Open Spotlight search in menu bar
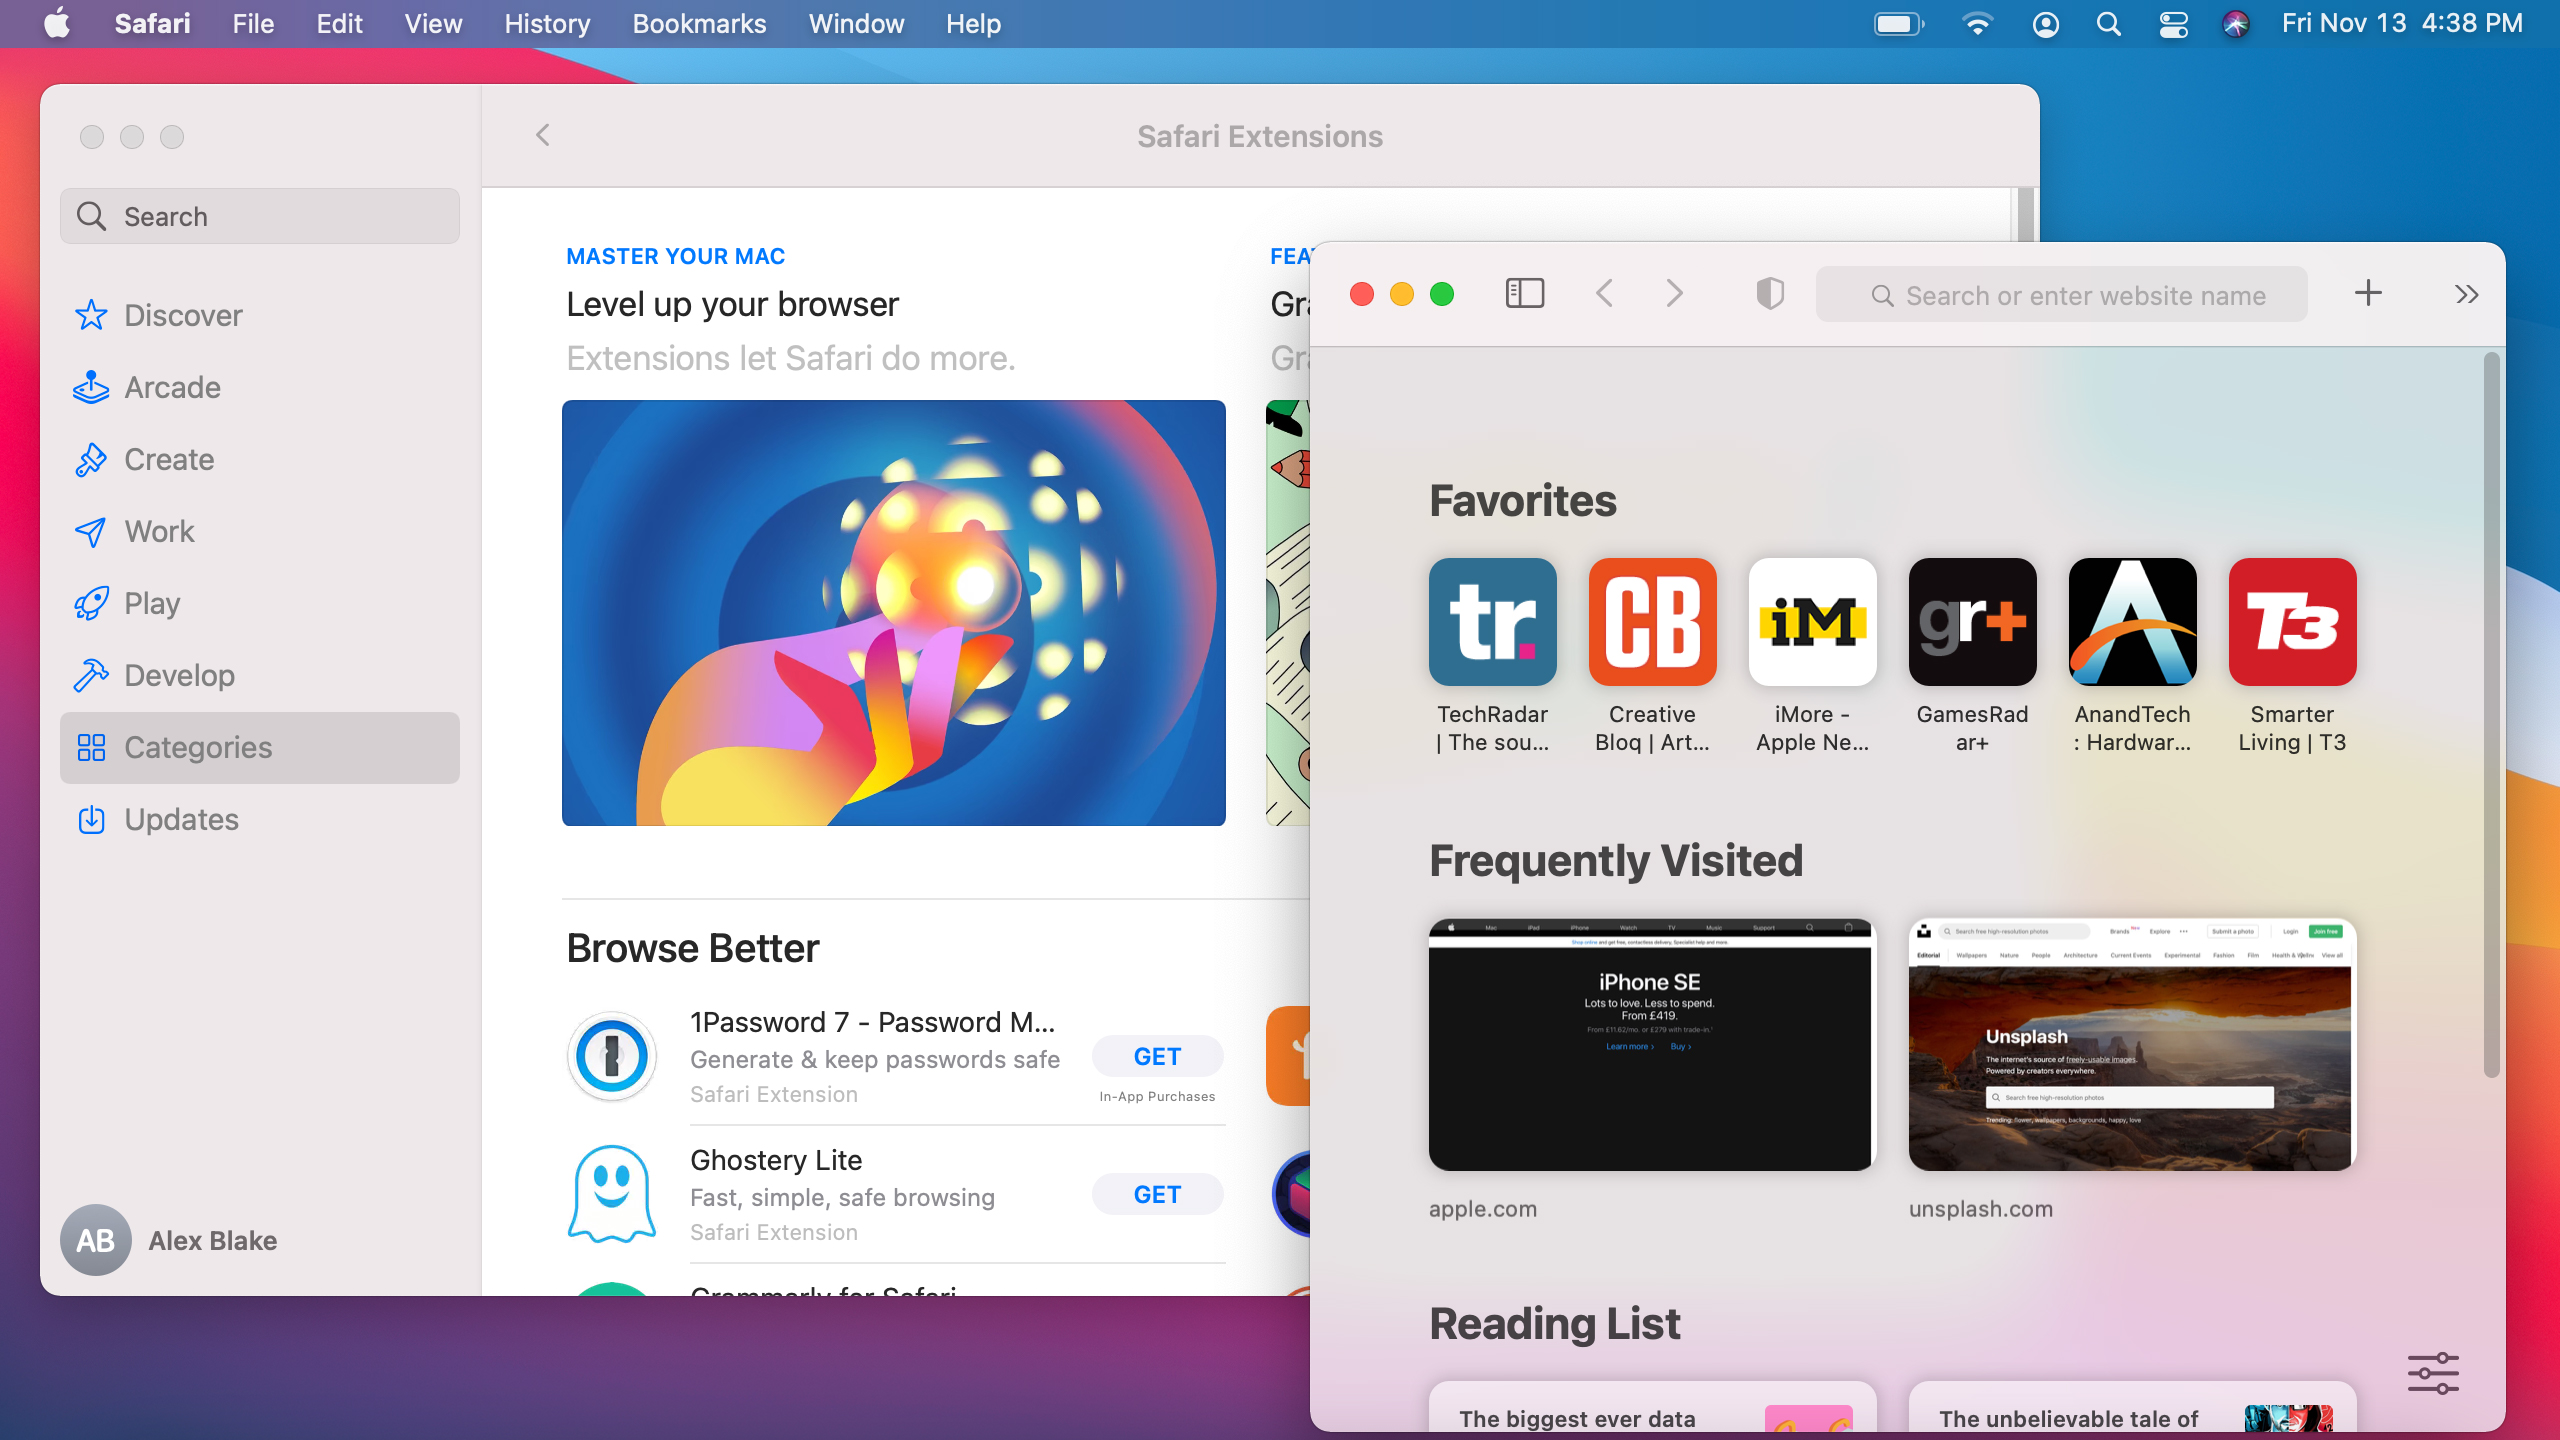Image resolution: width=2560 pixels, height=1440 pixels. click(2109, 23)
